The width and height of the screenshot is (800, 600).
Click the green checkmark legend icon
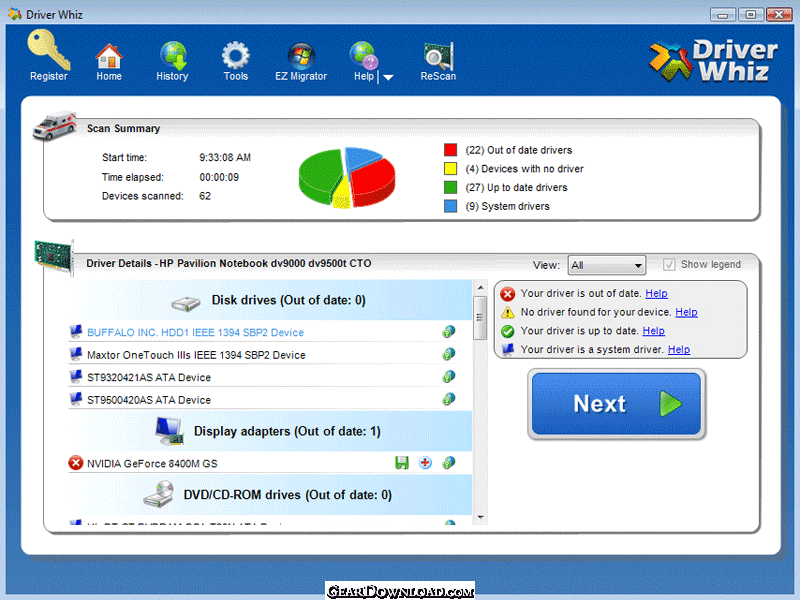507,331
